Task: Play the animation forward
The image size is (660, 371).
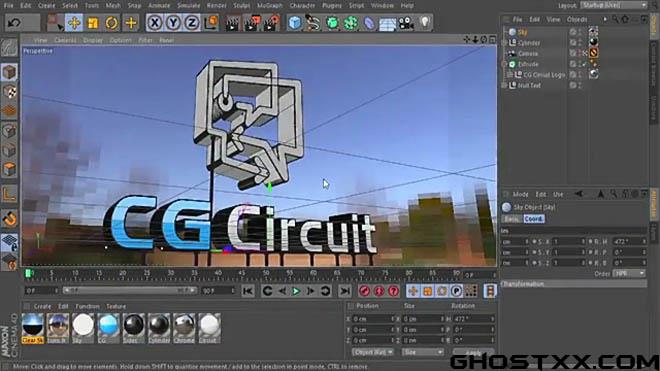Action: (296, 291)
